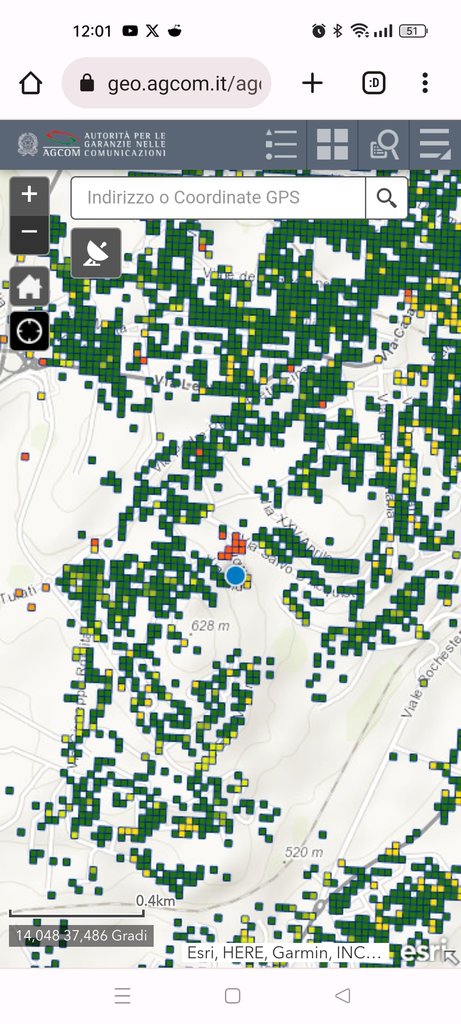The image size is (461, 1024).
Task: Expand the Esri attribution text
Action: coord(285,952)
